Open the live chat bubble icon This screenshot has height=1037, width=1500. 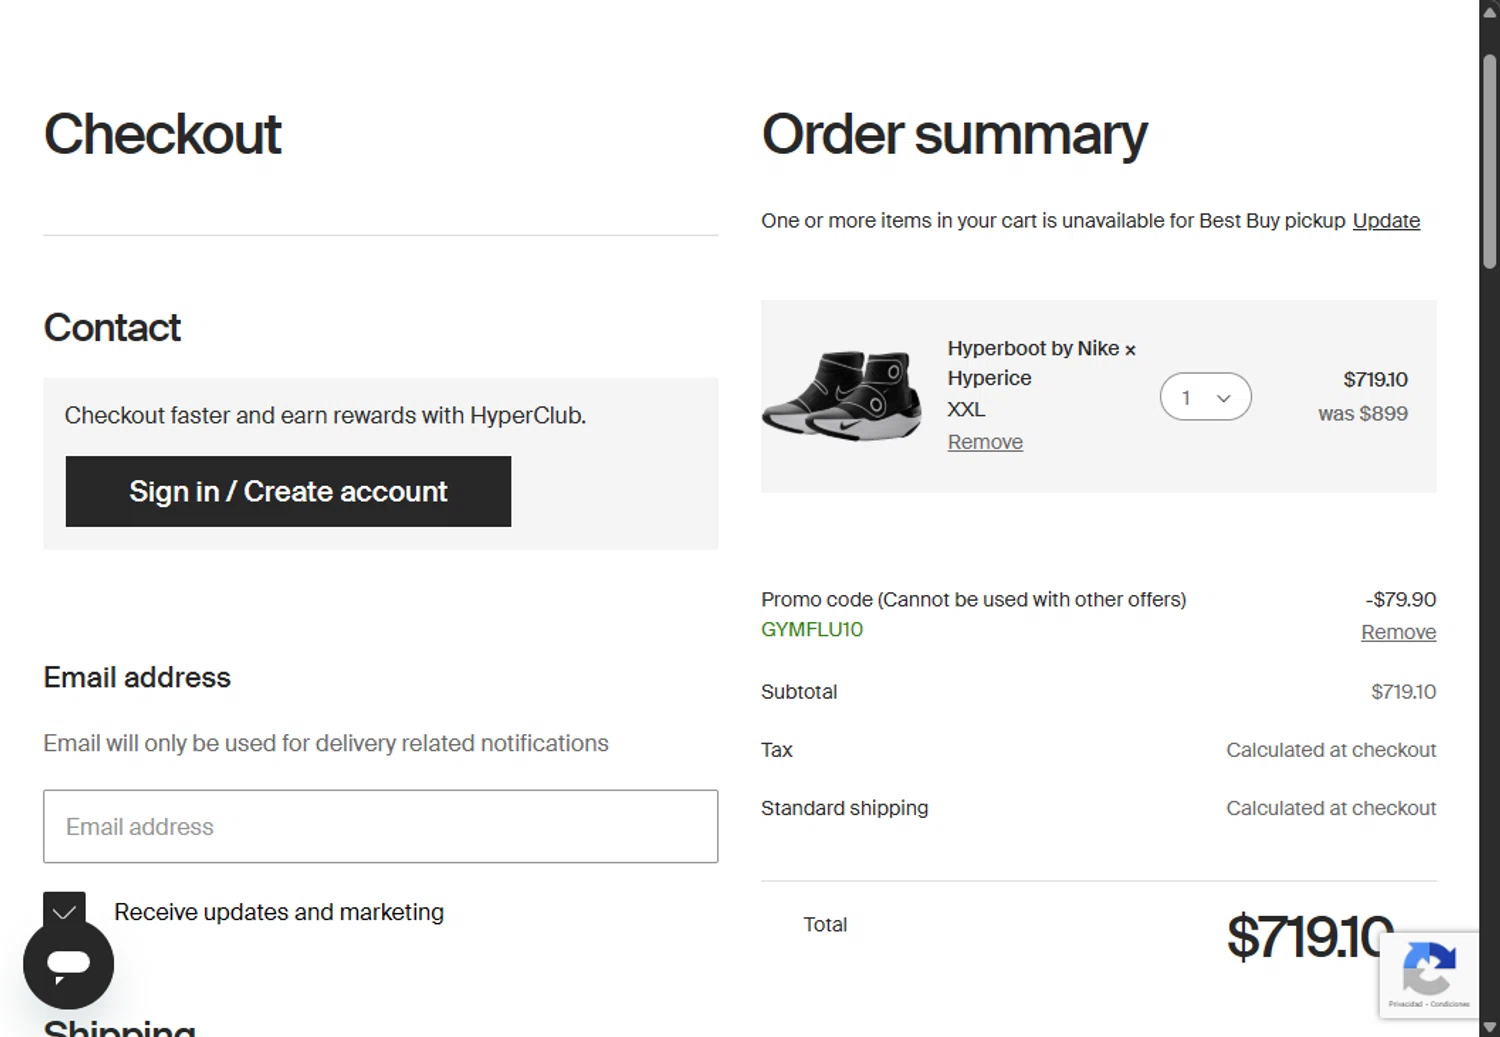point(68,964)
